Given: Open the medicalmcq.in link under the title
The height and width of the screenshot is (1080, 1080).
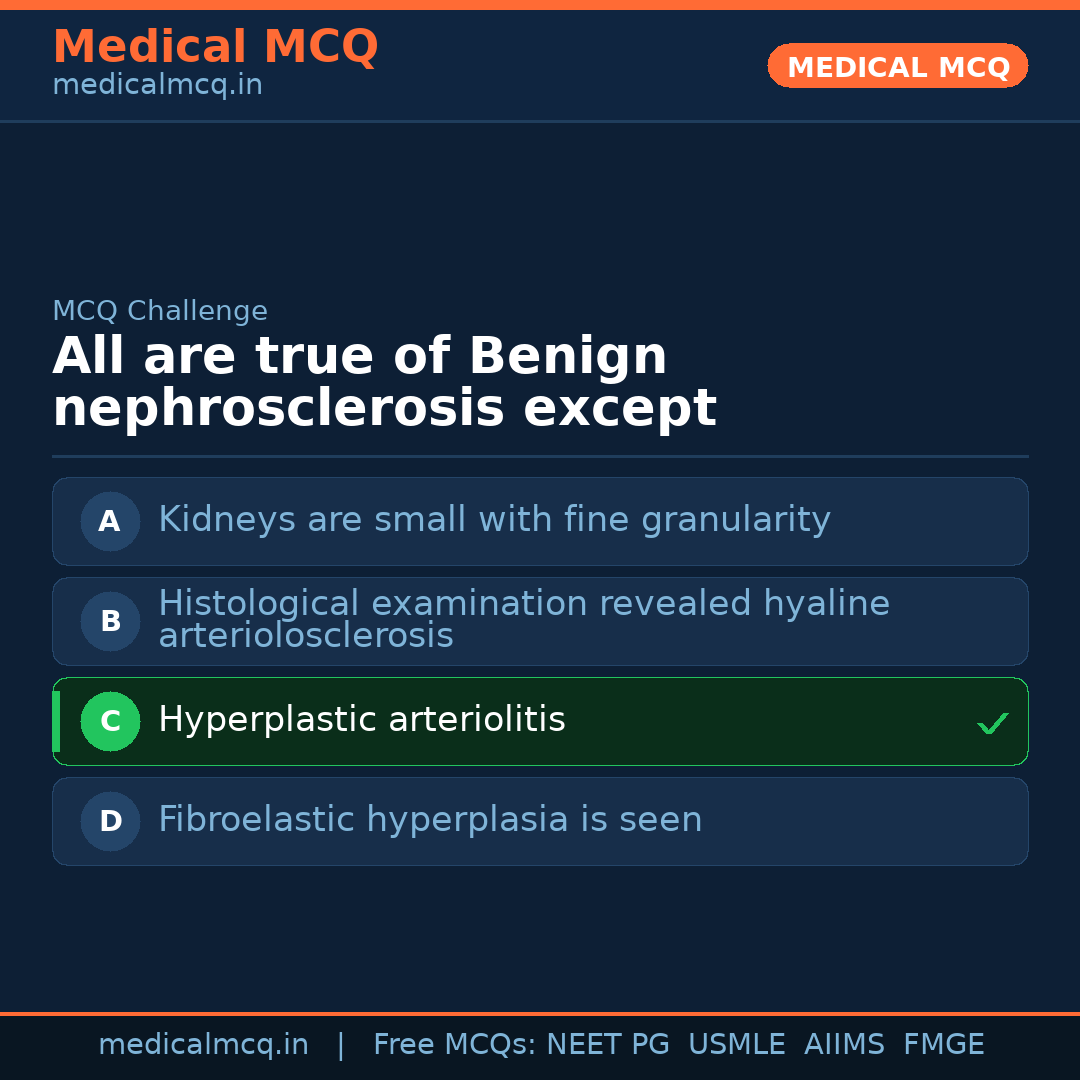Looking at the screenshot, I should pos(157,85).
